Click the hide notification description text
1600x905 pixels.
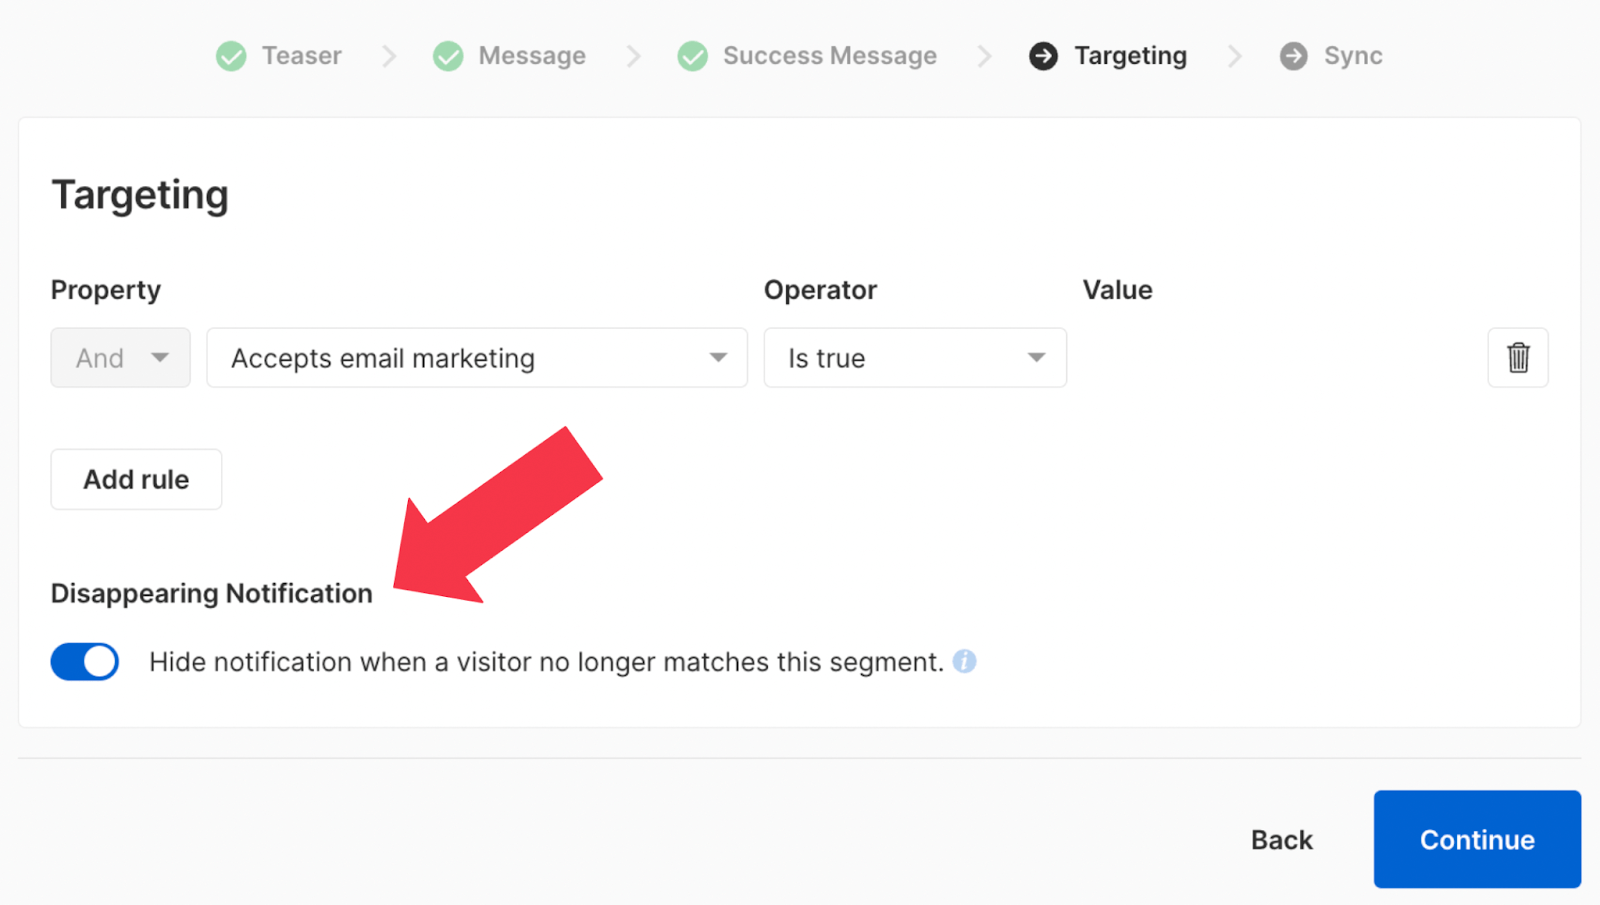click(x=546, y=662)
